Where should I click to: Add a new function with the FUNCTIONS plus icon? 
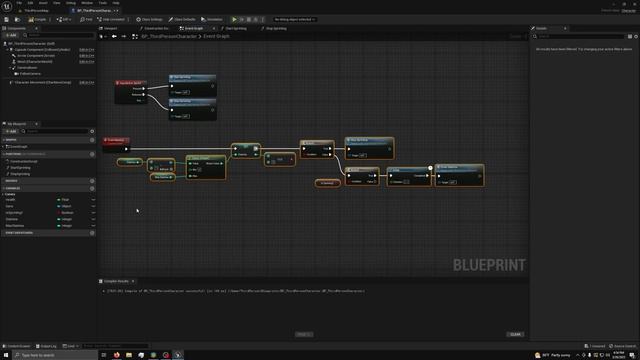coord(92,154)
